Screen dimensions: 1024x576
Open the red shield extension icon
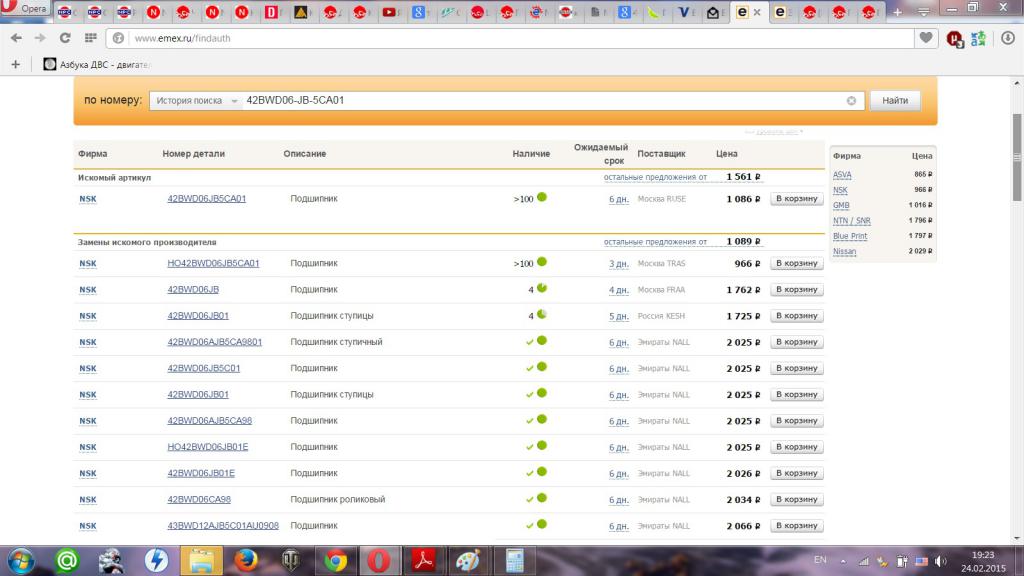point(955,39)
